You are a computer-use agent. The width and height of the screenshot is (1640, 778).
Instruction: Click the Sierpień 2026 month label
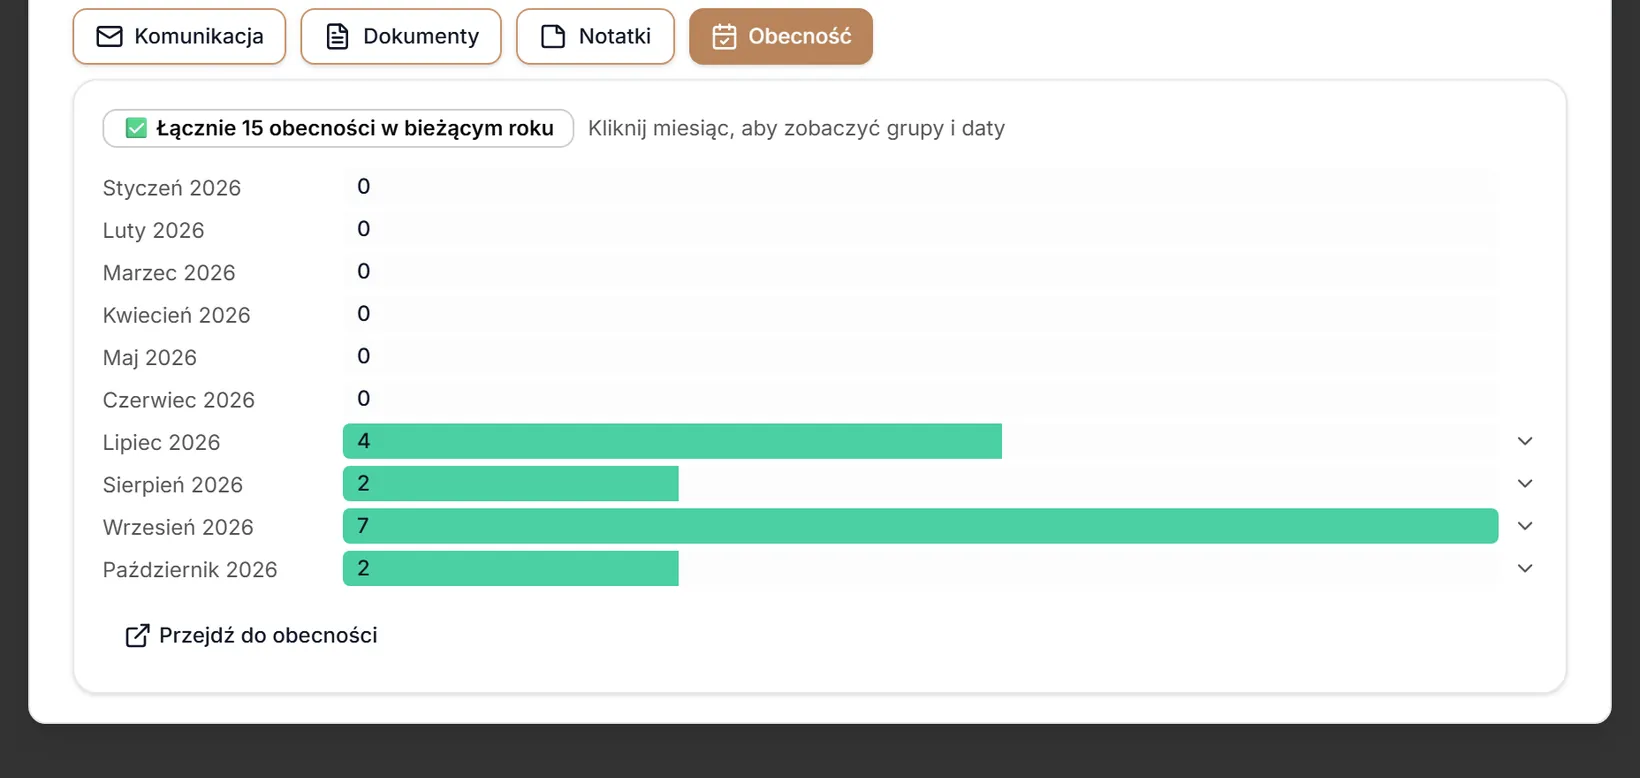173,485
